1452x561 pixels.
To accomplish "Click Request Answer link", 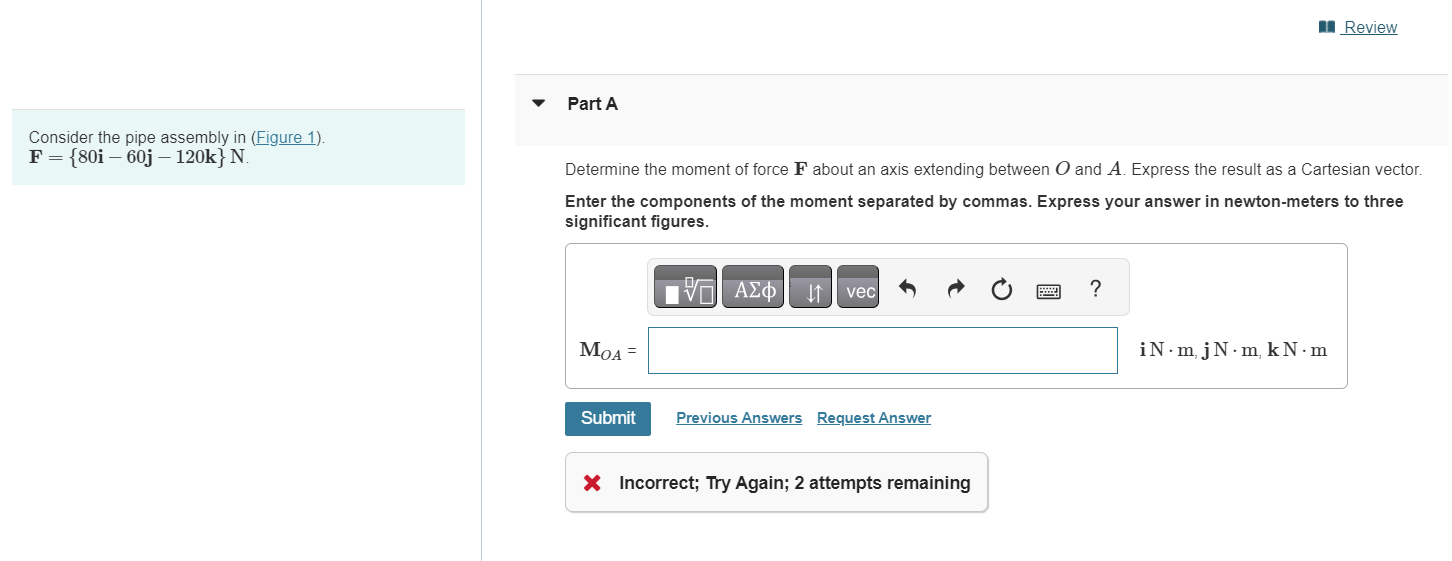I will [x=874, y=418].
